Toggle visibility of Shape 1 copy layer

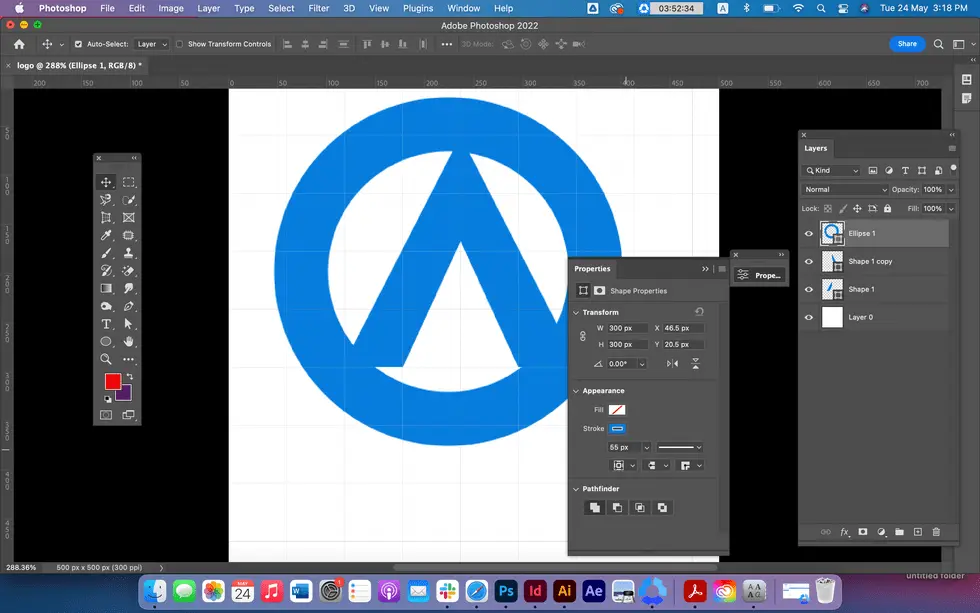[x=809, y=262]
